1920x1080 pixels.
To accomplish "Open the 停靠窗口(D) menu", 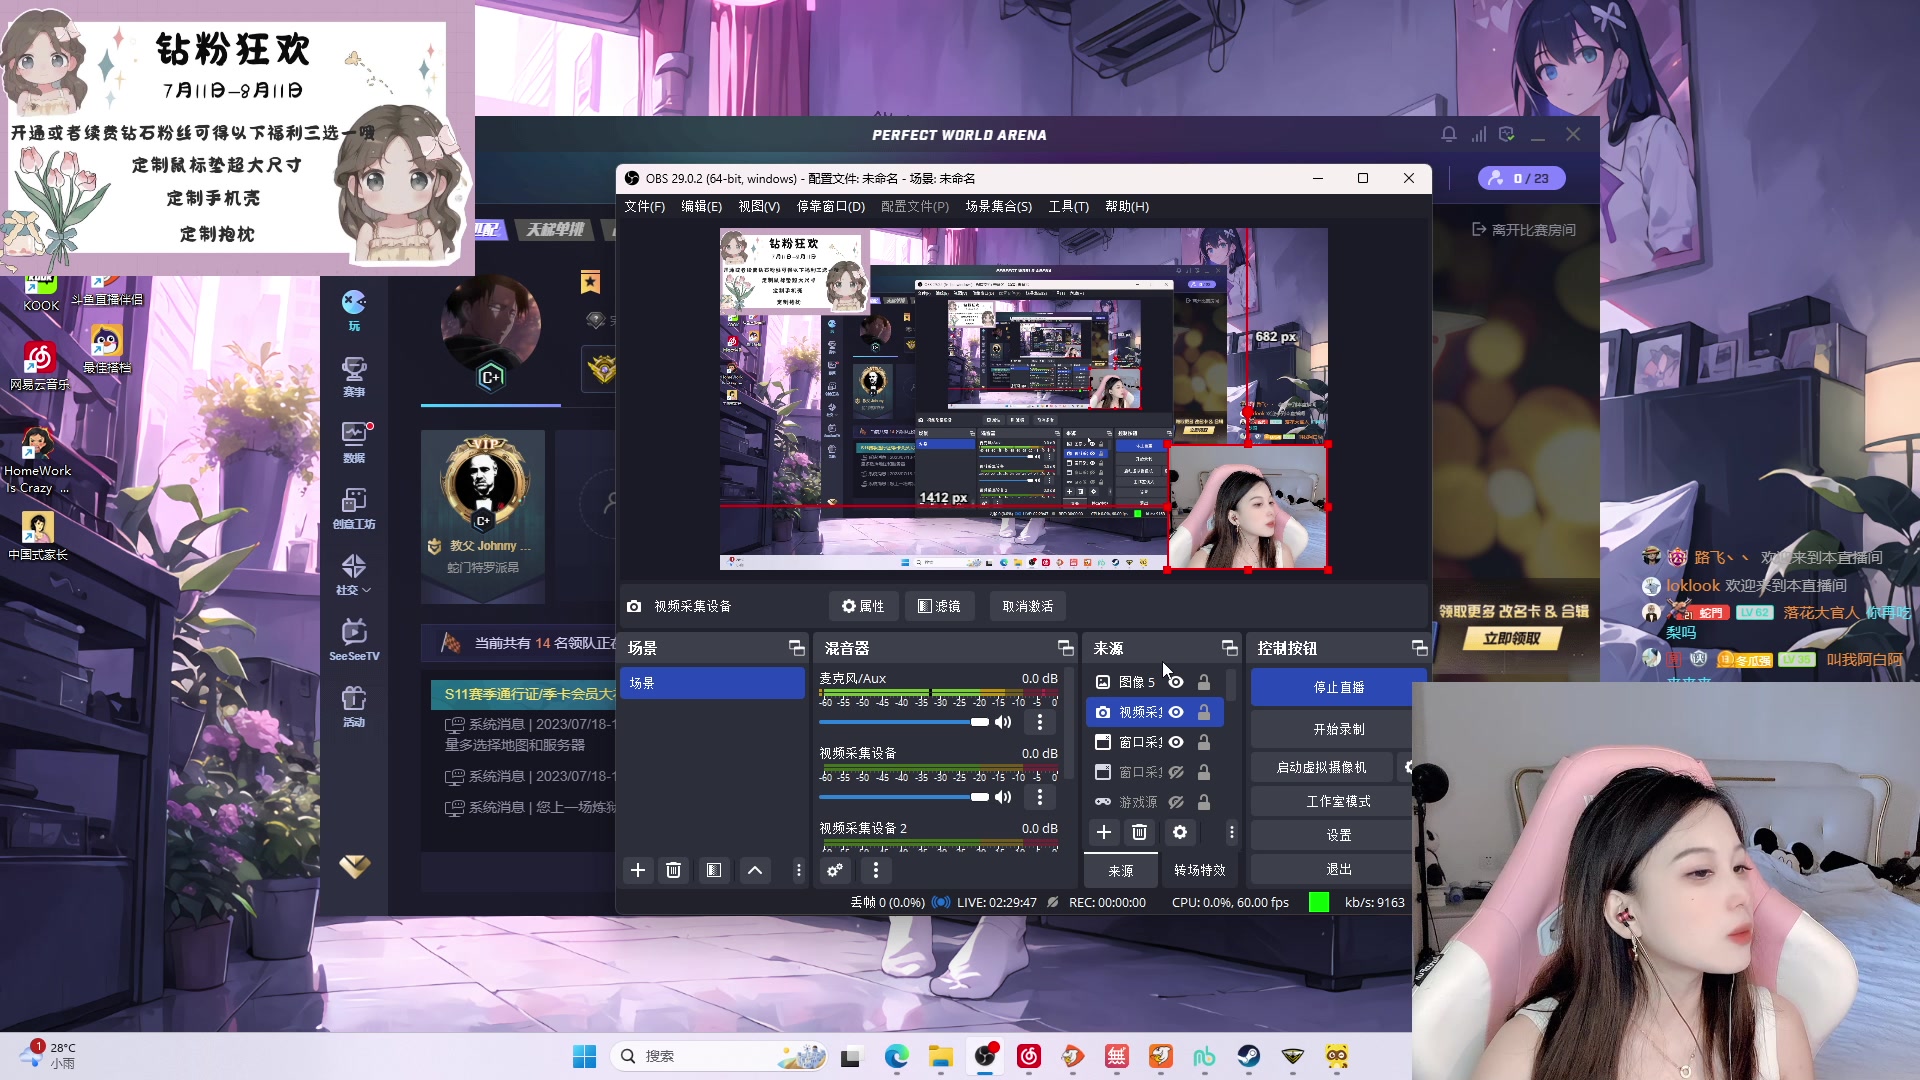I will (x=830, y=206).
